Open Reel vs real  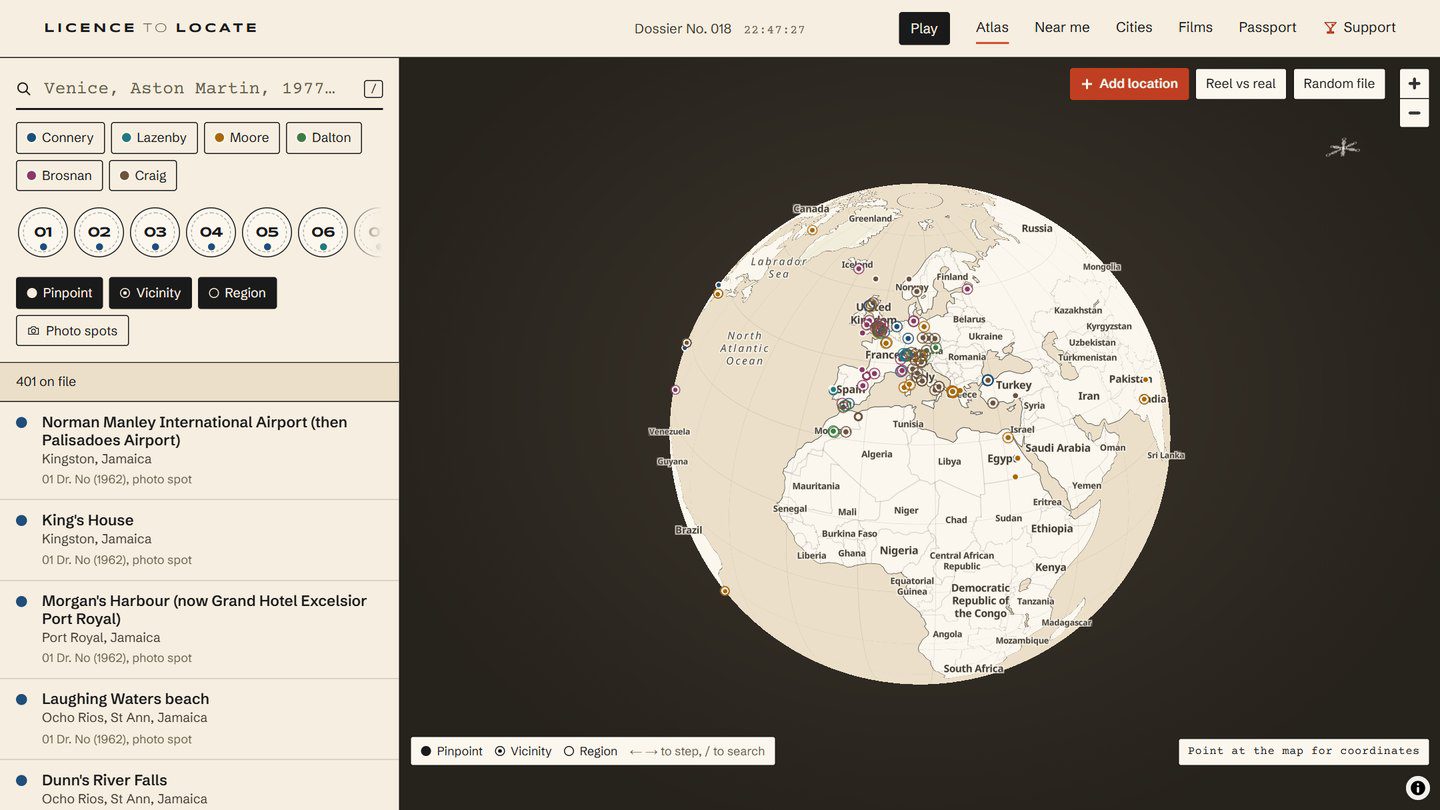pyautogui.click(x=1240, y=84)
